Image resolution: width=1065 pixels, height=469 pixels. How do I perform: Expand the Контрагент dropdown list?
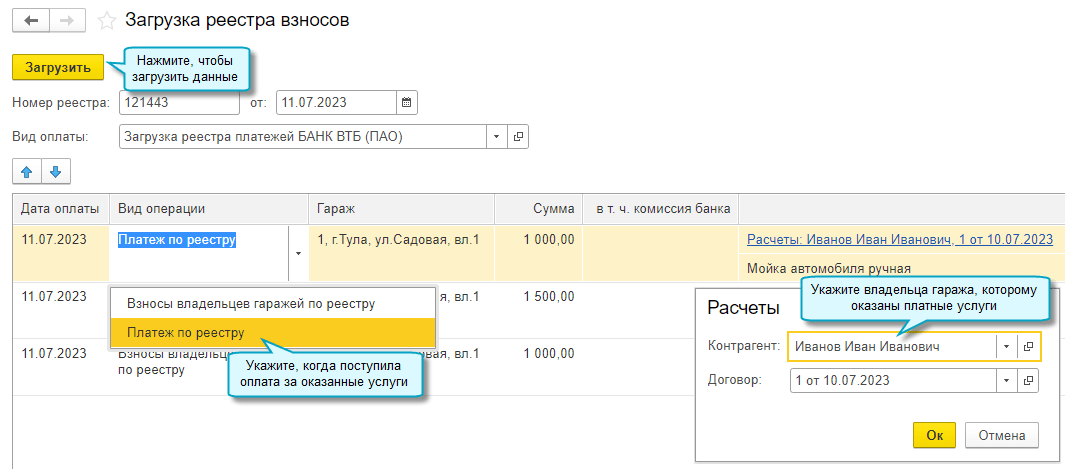point(1006,346)
